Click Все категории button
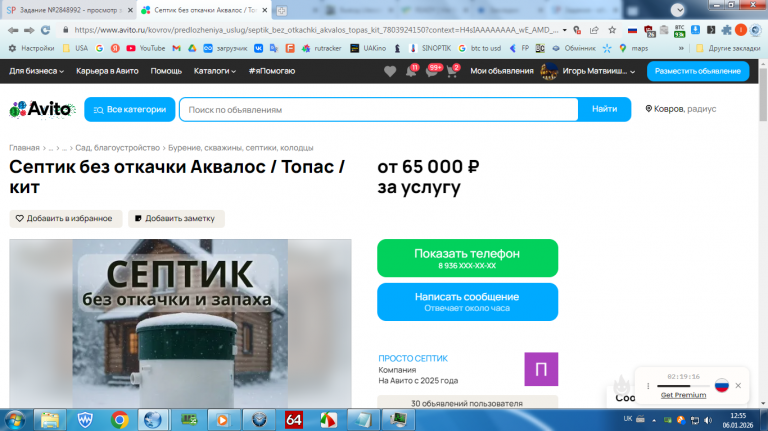 130,110
